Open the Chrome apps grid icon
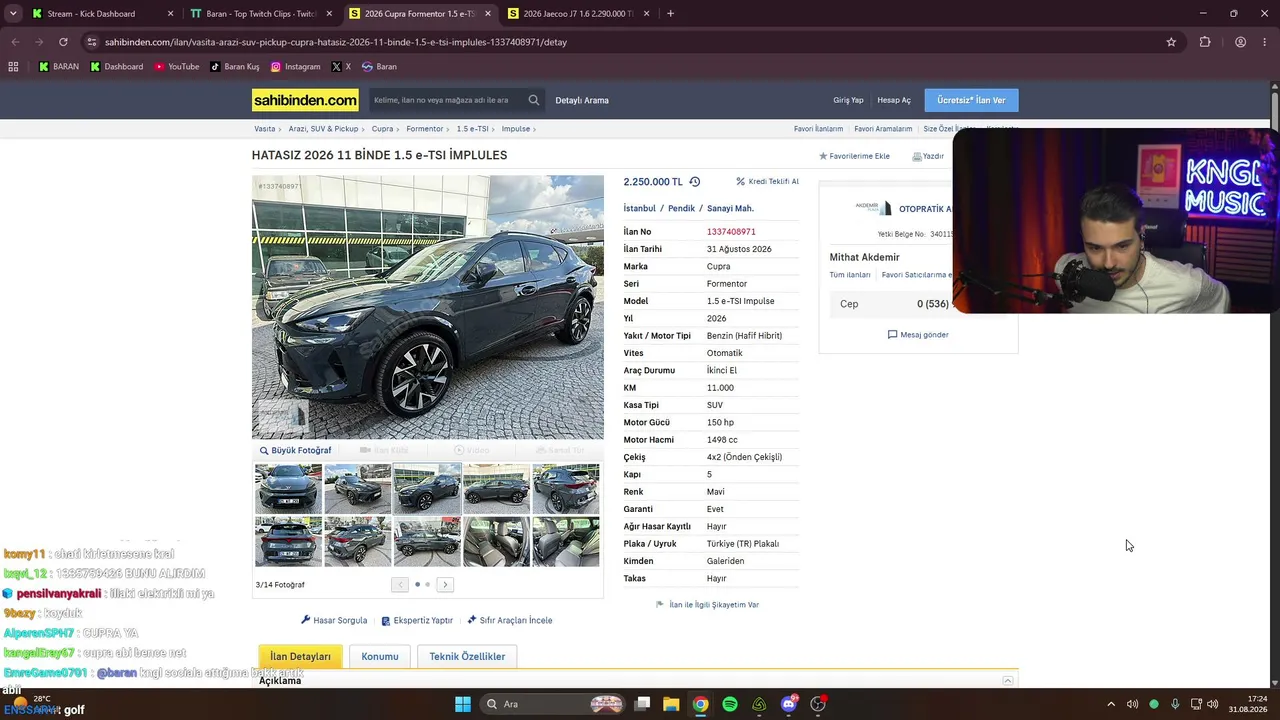The height and width of the screenshot is (720, 1280). tap(13, 67)
